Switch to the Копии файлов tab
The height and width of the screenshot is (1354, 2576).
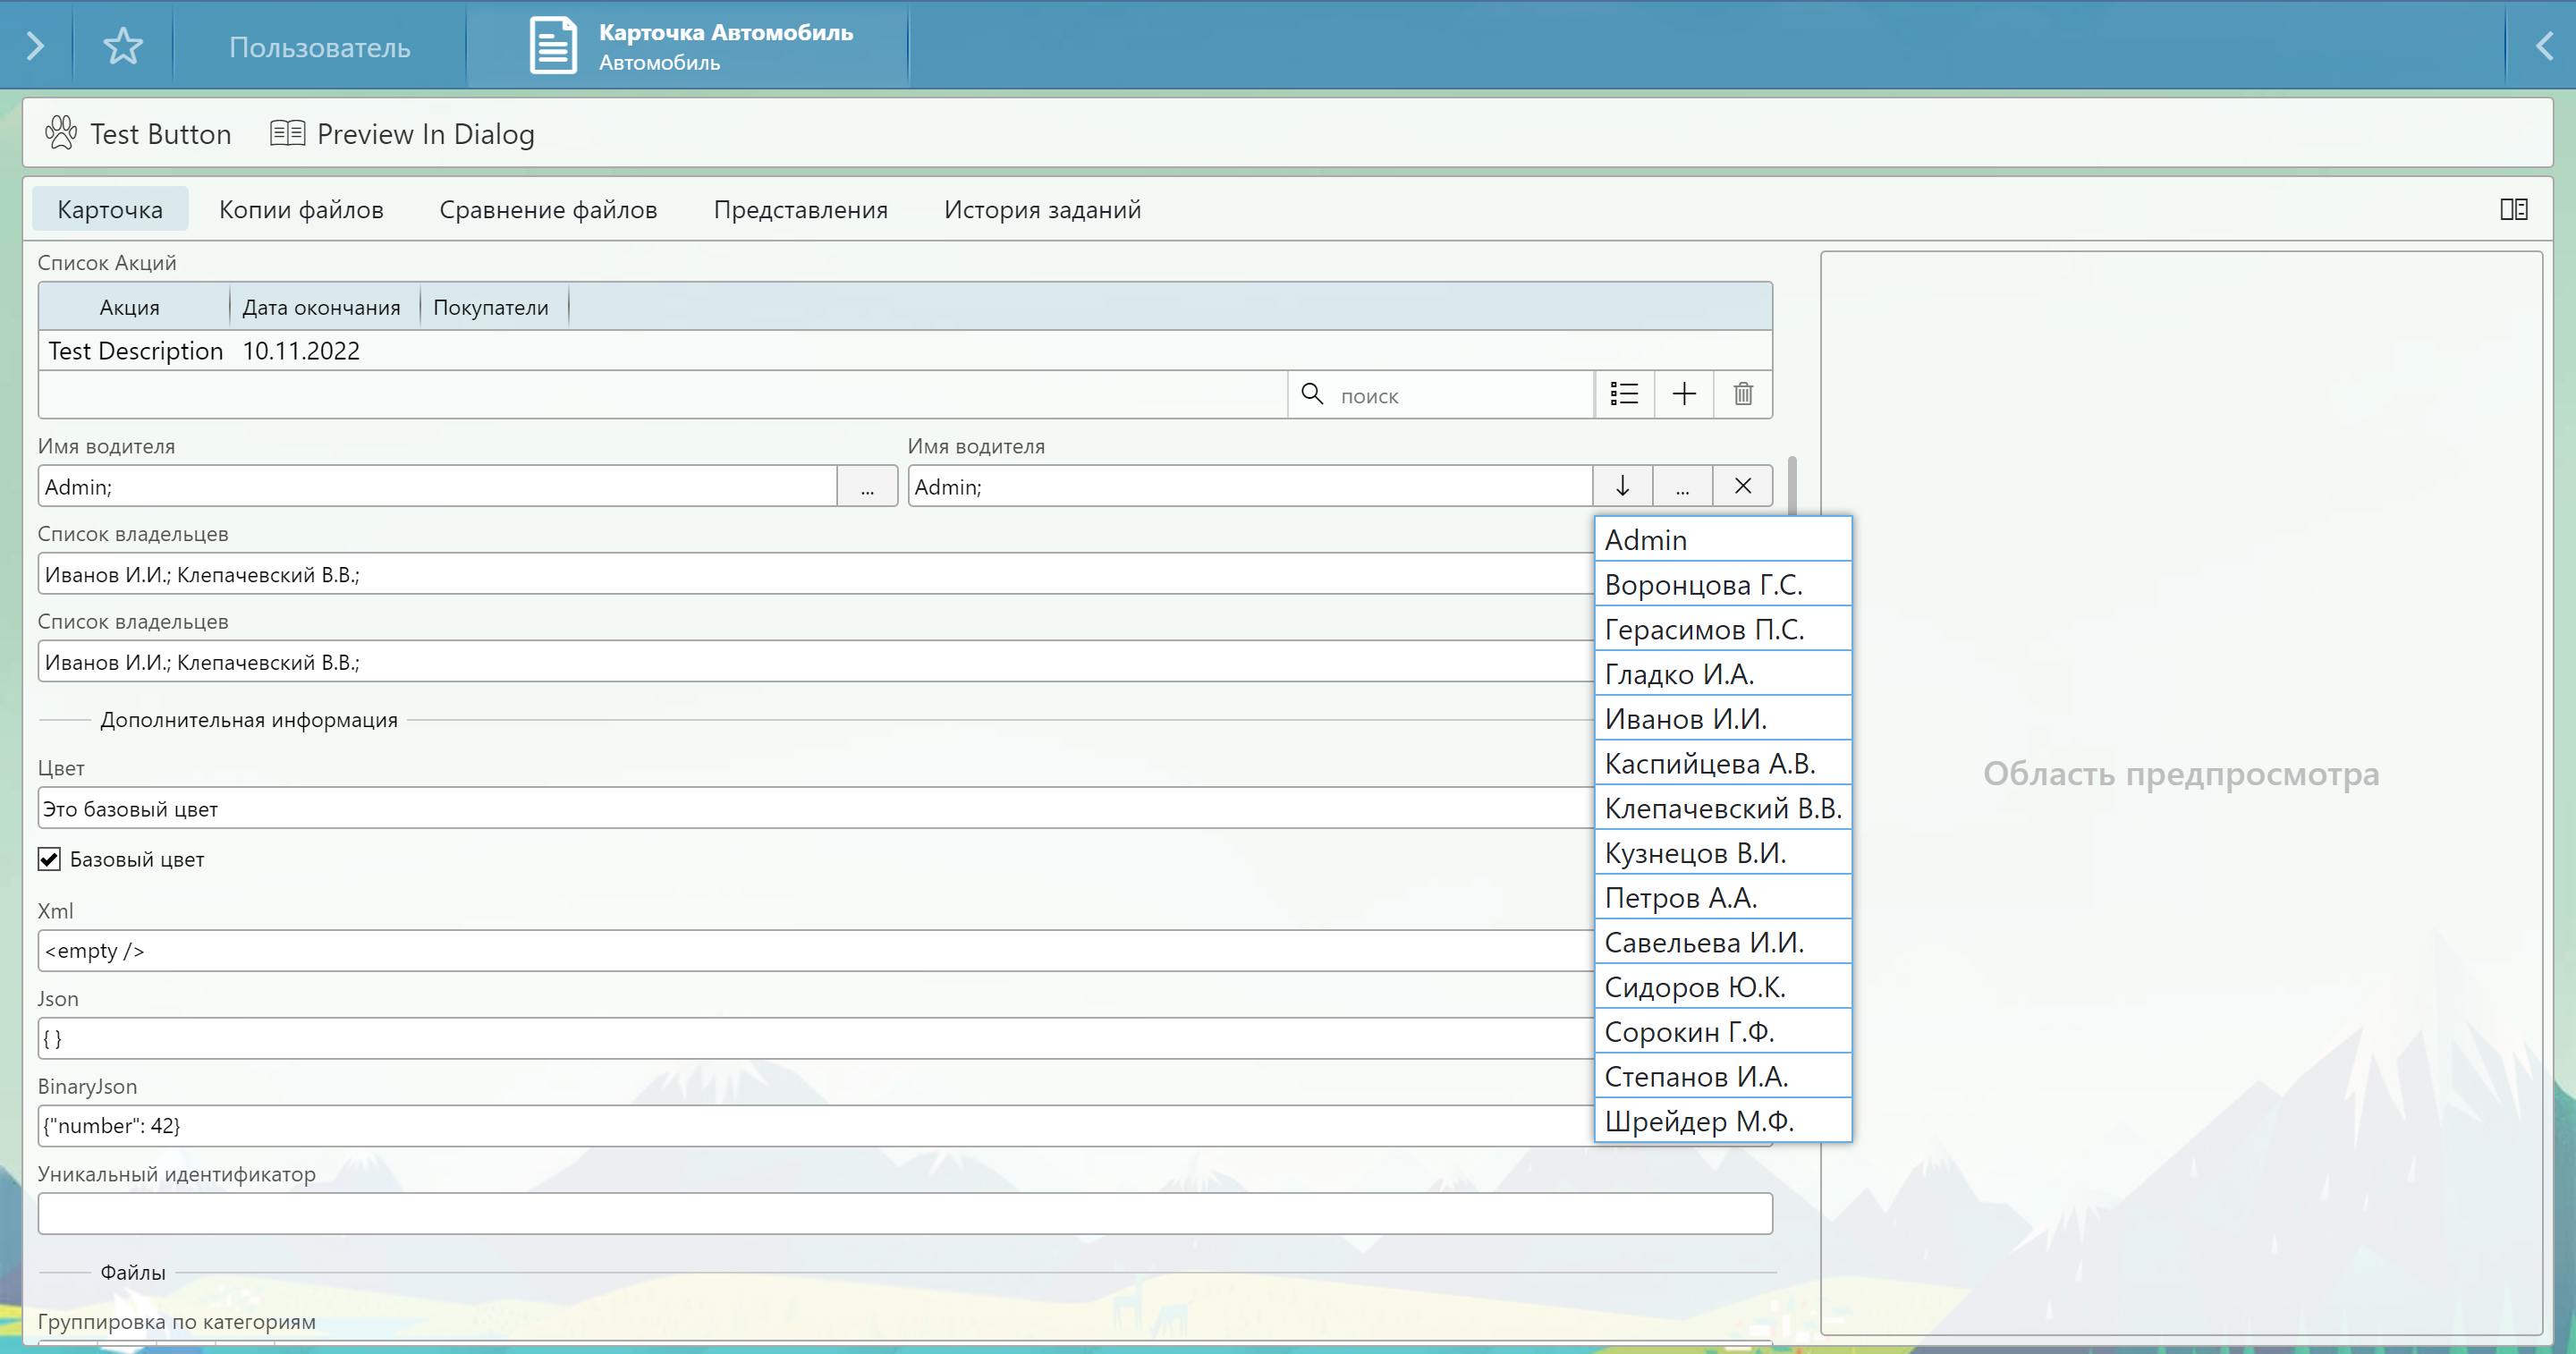click(301, 209)
